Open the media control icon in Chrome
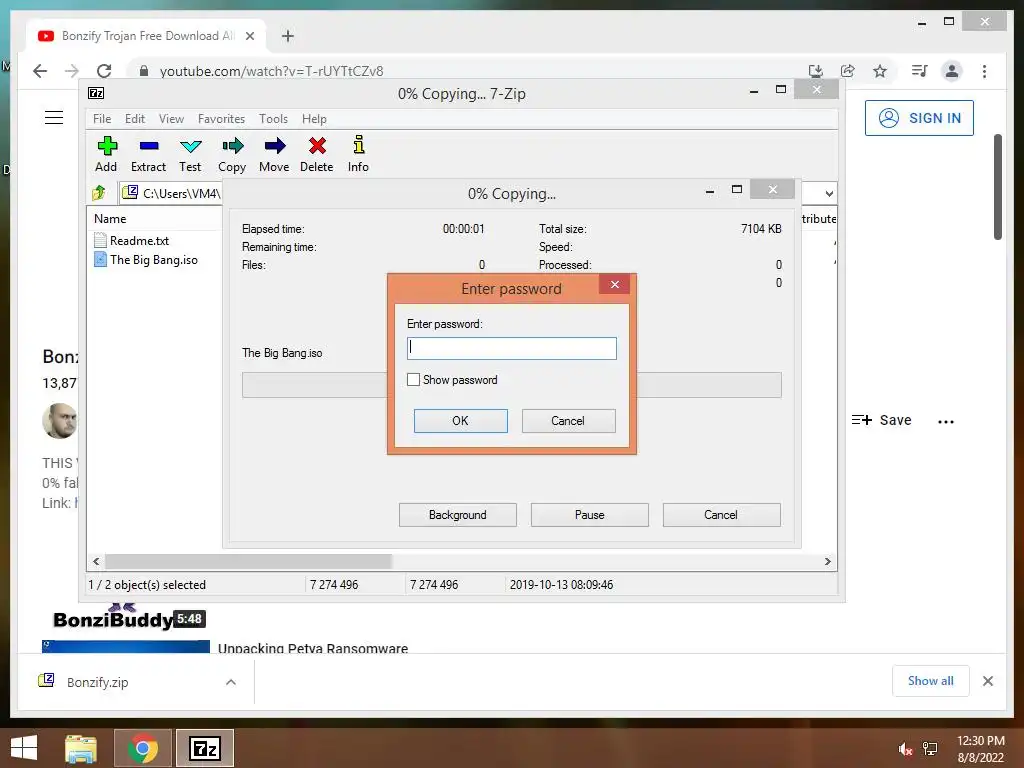1024x768 pixels. 920,71
